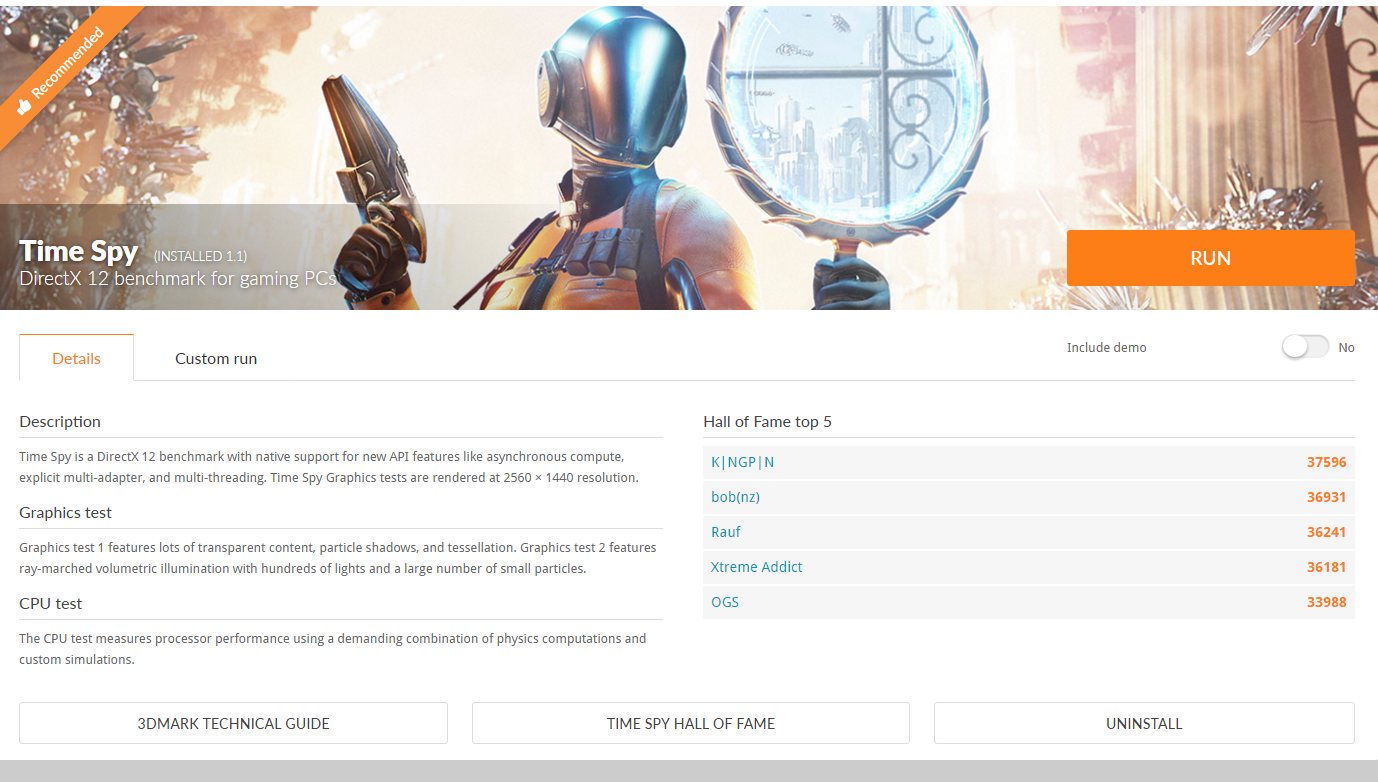This screenshot has height=782, width=1378.
Task: Click the Description heading
Action: click(60, 422)
